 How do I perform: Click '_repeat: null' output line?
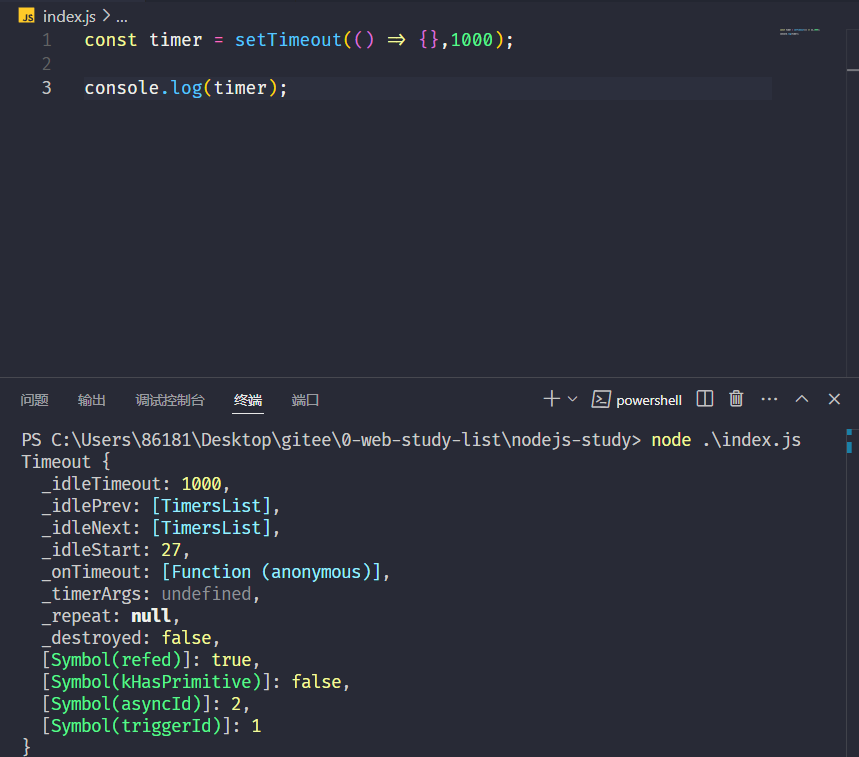pyautogui.click(x=111, y=616)
